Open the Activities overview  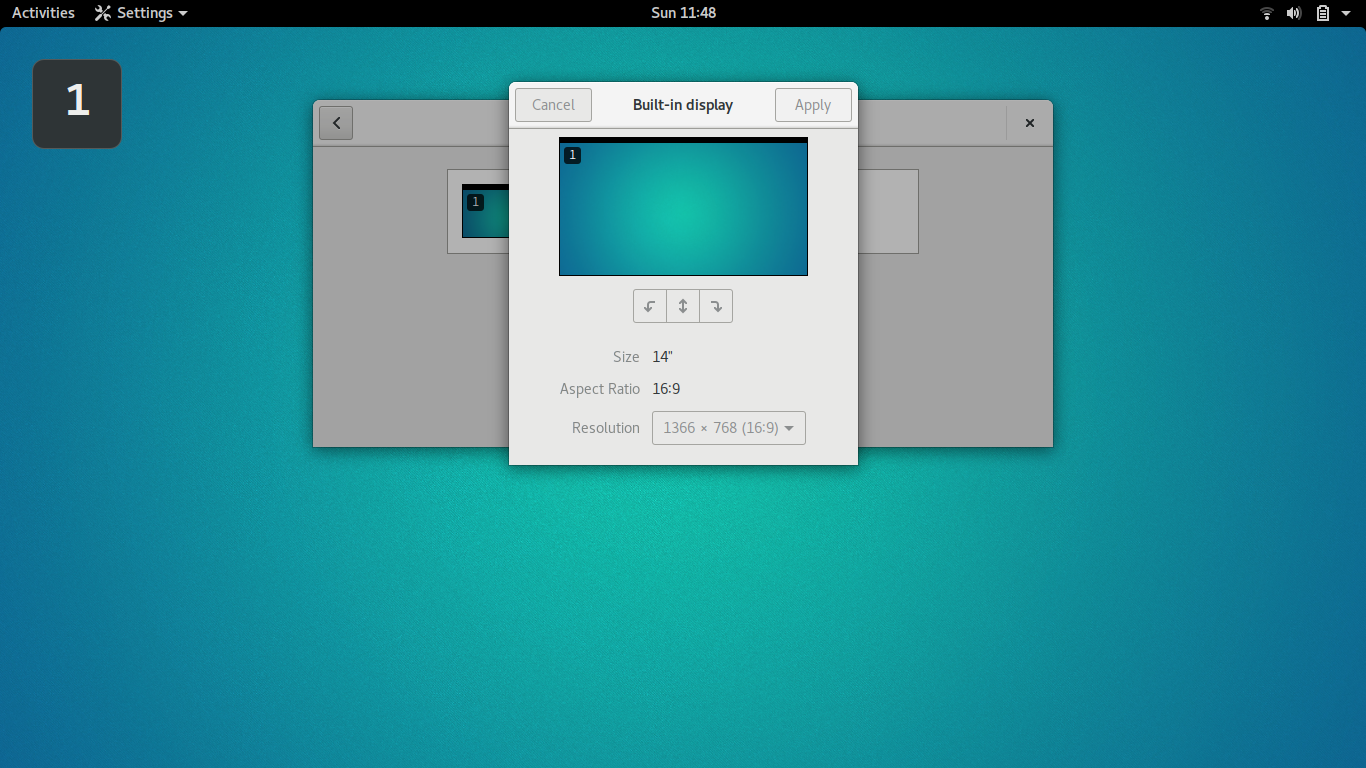pos(43,13)
